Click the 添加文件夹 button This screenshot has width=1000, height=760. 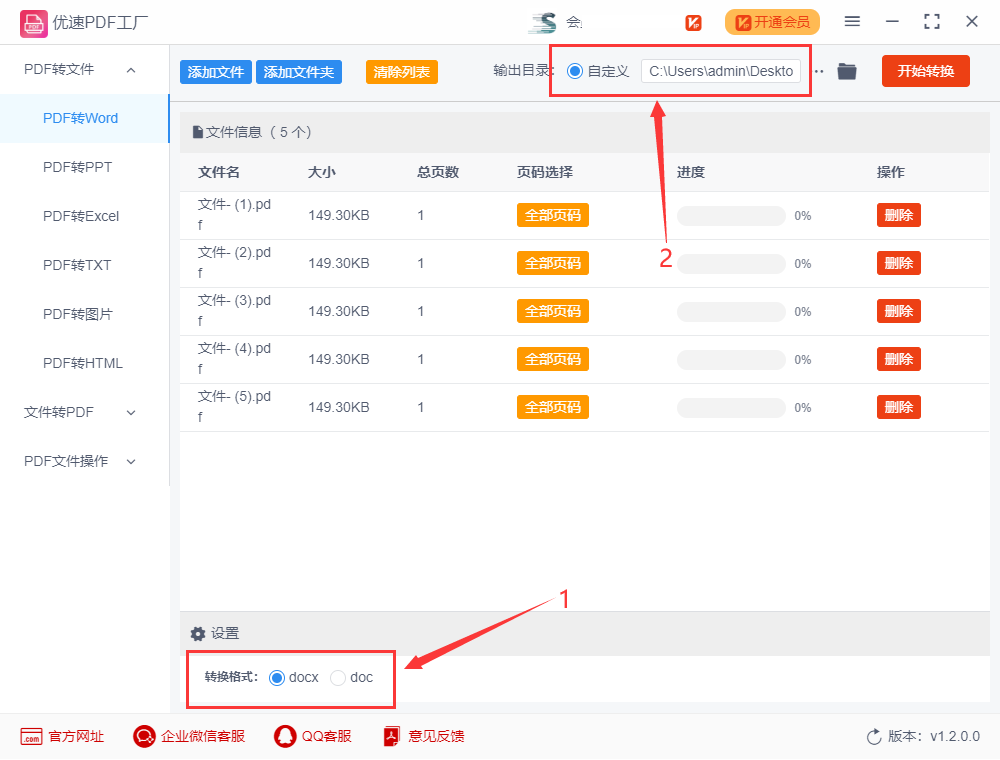(x=299, y=72)
